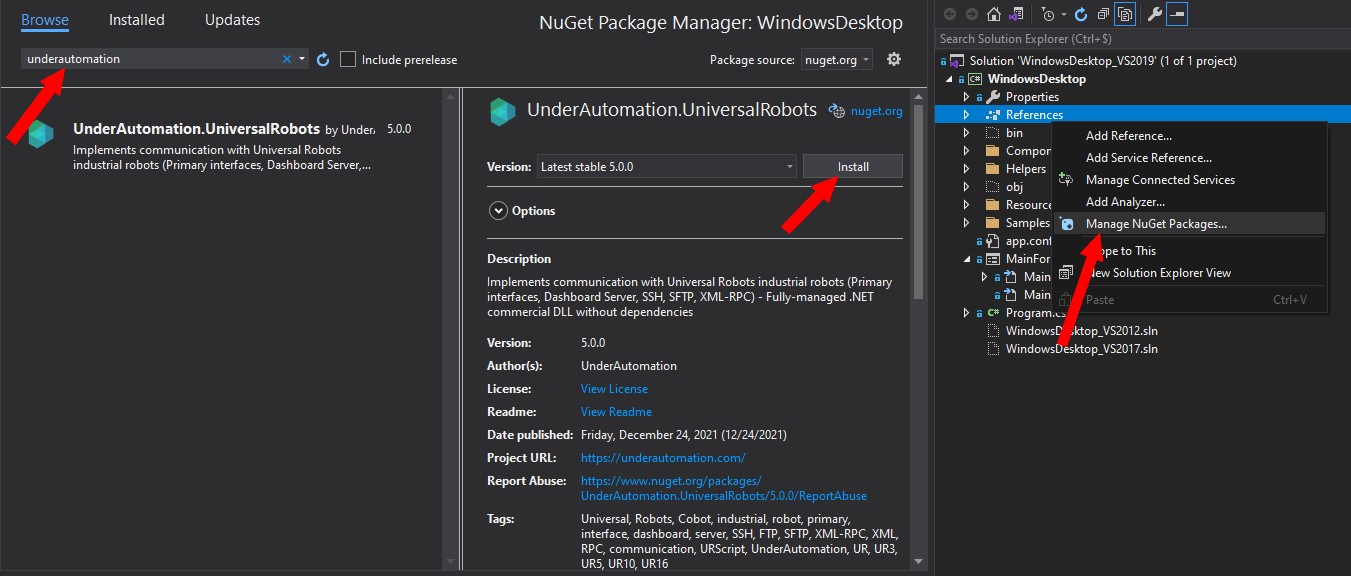Image resolution: width=1351 pixels, height=576 pixels.
Task: Install the UnderAutomation.UniversalRobots package
Action: click(853, 167)
